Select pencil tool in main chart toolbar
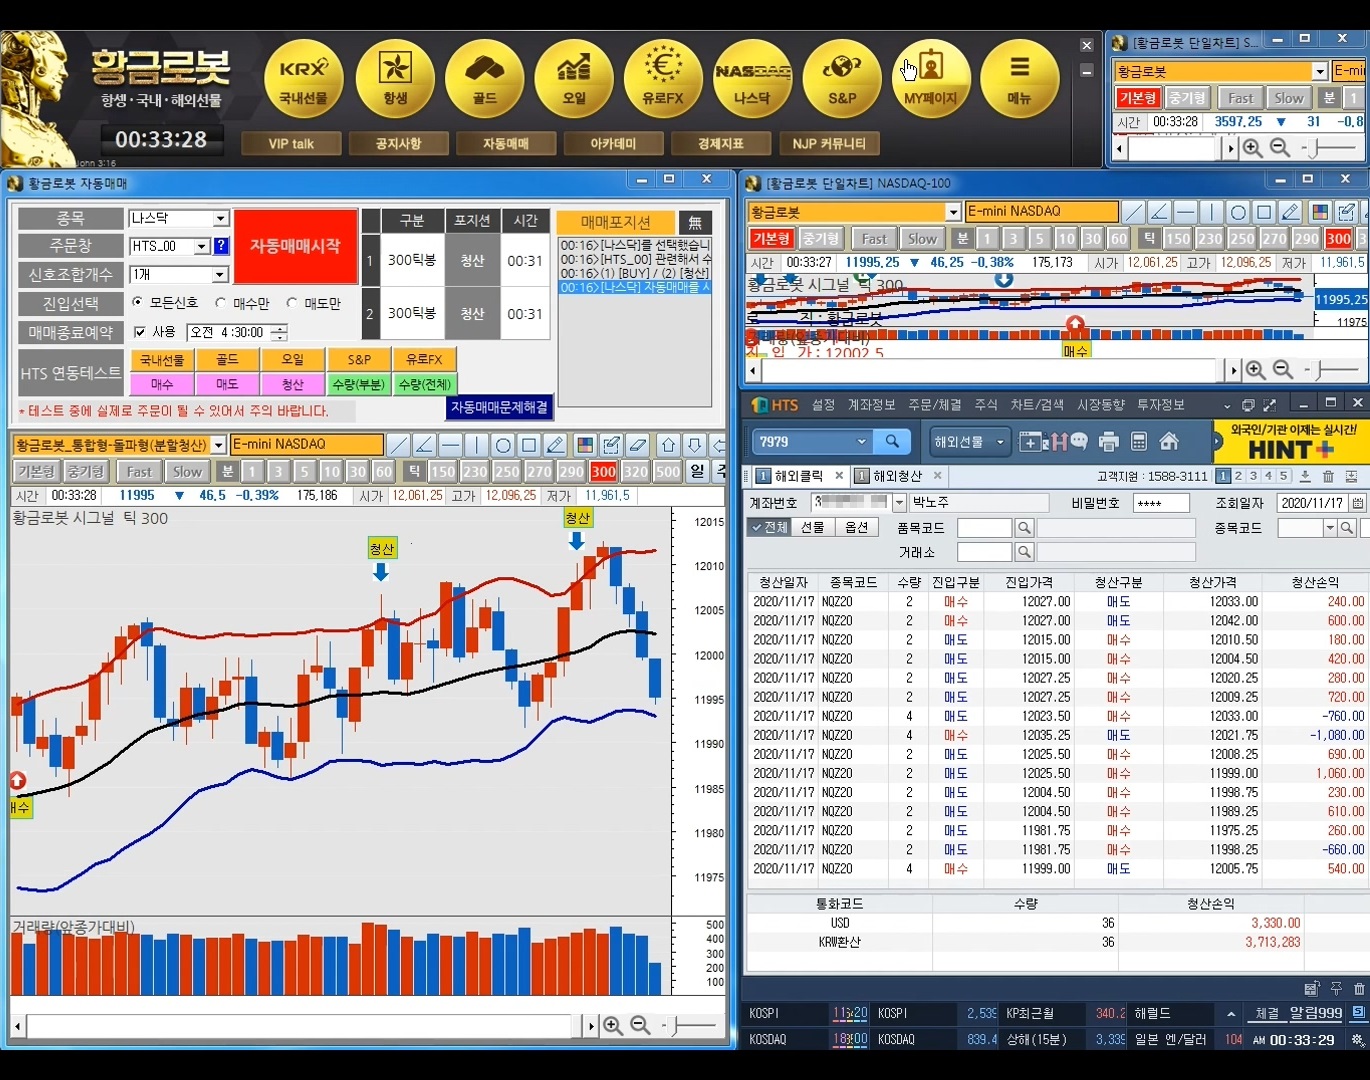1370x1080 pixels. pos(556,445)
